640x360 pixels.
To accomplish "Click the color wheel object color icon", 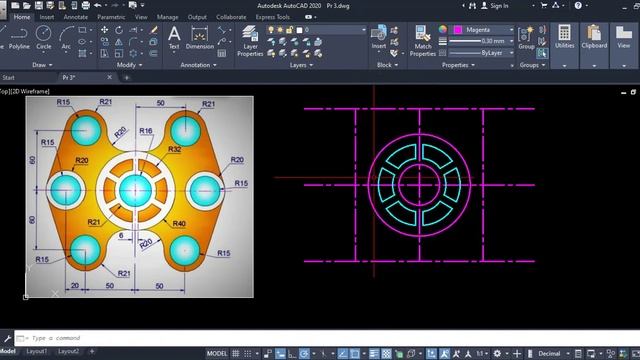I will pyautogui.click(x=443, y=29).
